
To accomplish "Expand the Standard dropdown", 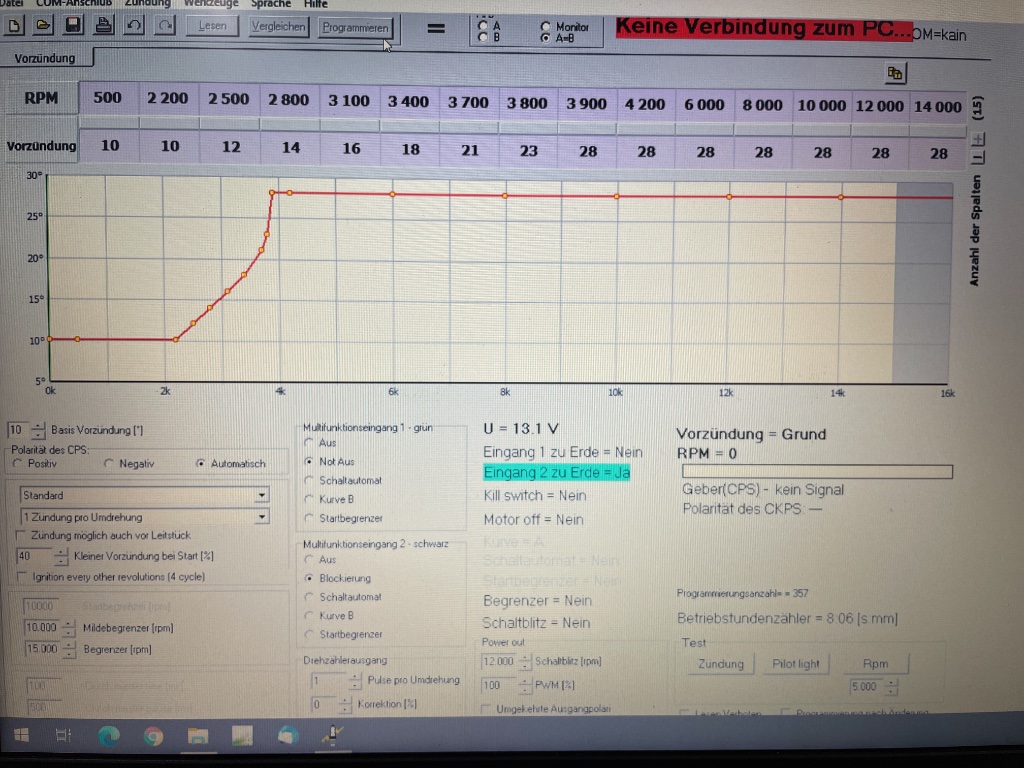I will (x=261, y=495).
